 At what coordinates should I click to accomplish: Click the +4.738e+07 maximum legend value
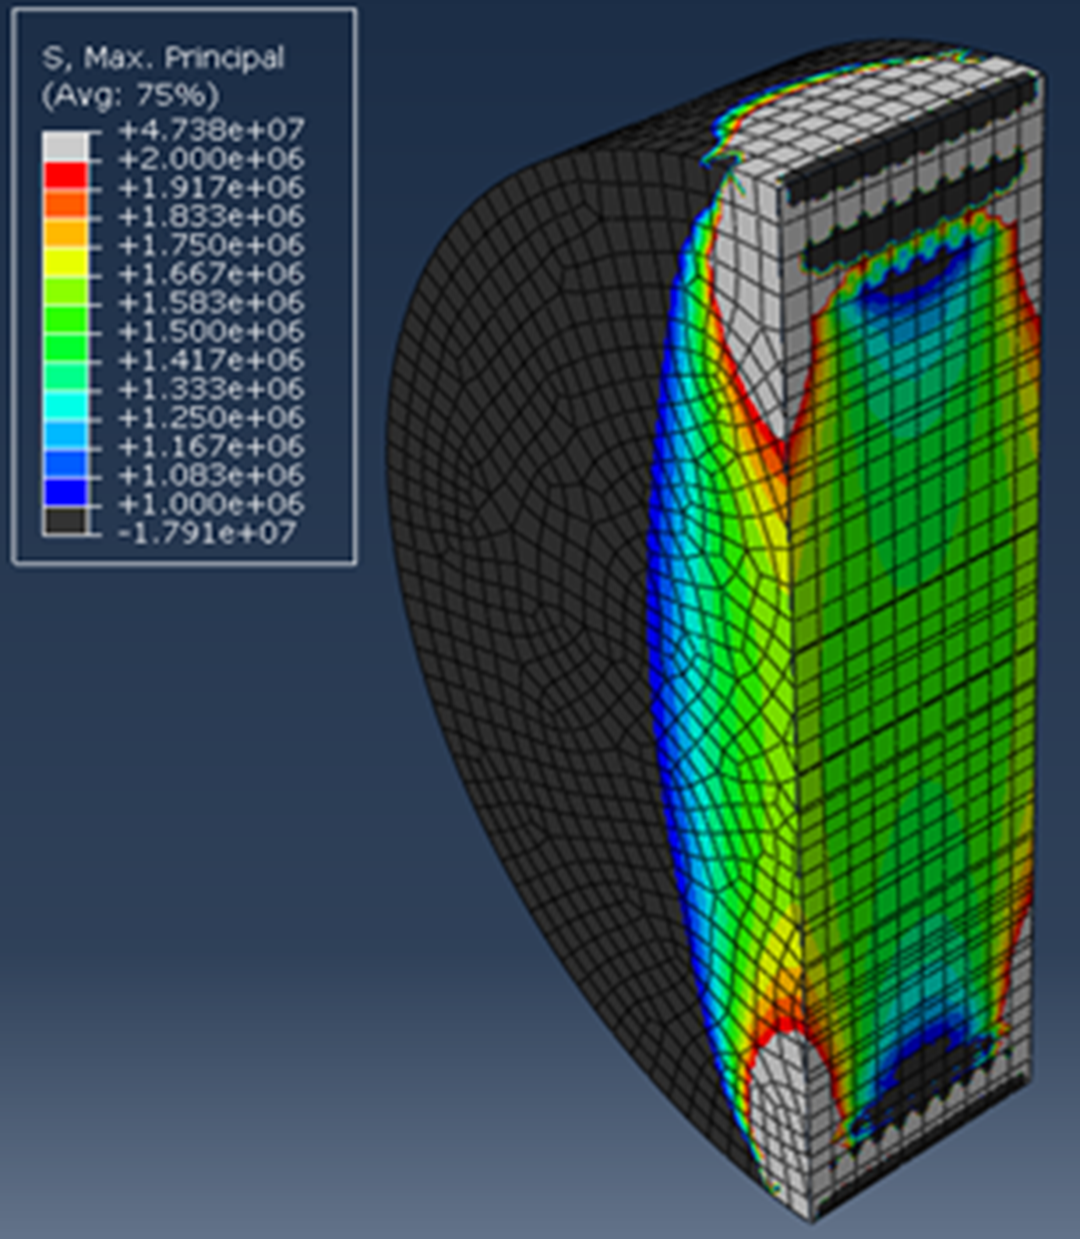[x=210, y=130]
